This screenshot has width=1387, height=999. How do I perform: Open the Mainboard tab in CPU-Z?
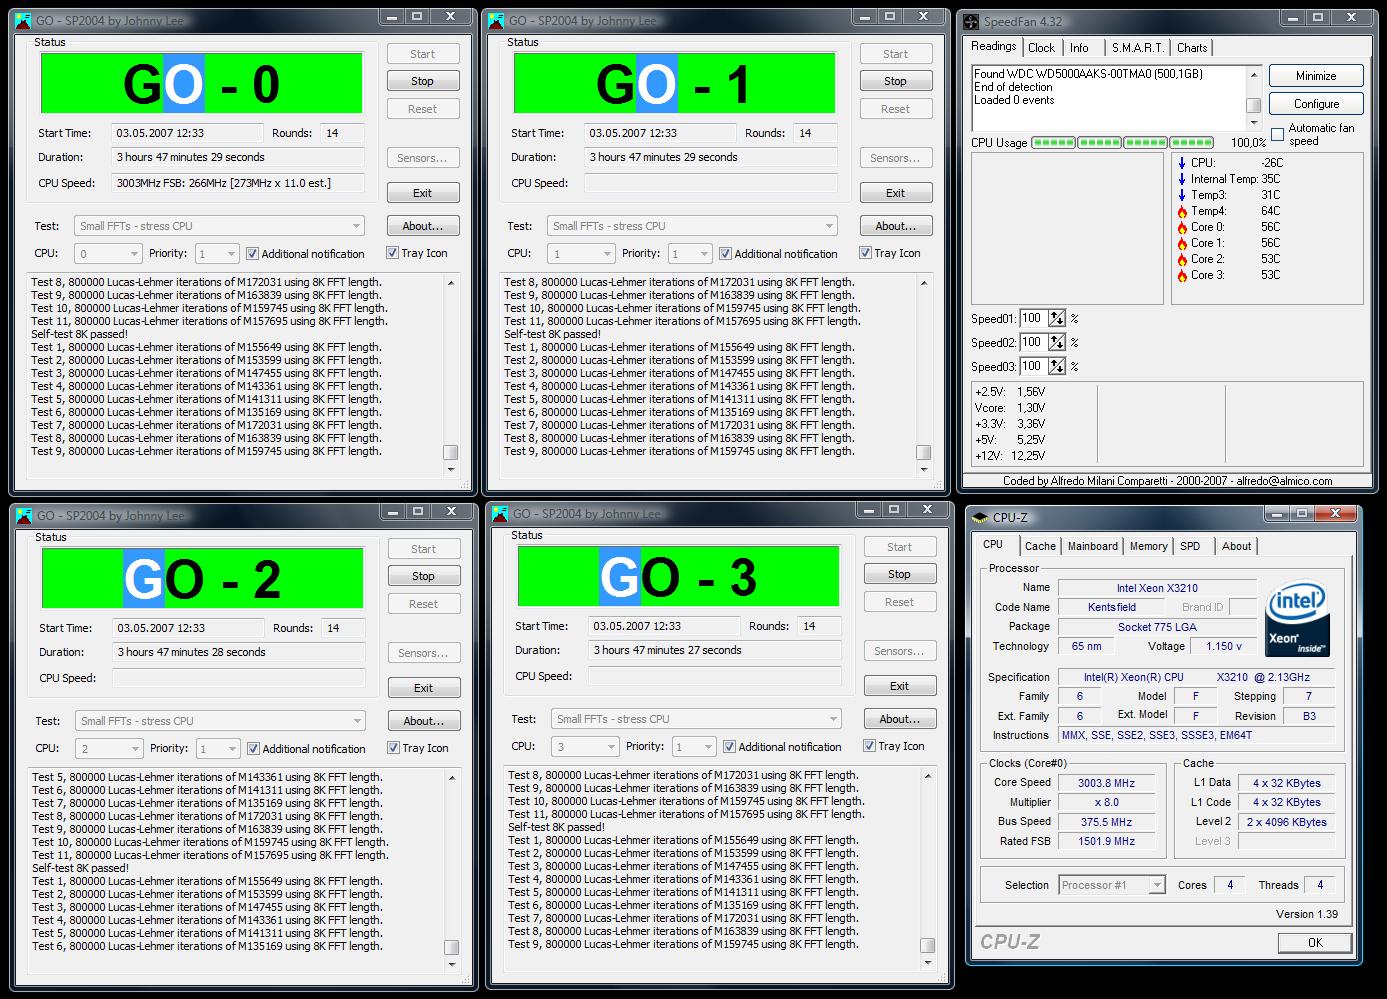click(x=1093, y=546)
